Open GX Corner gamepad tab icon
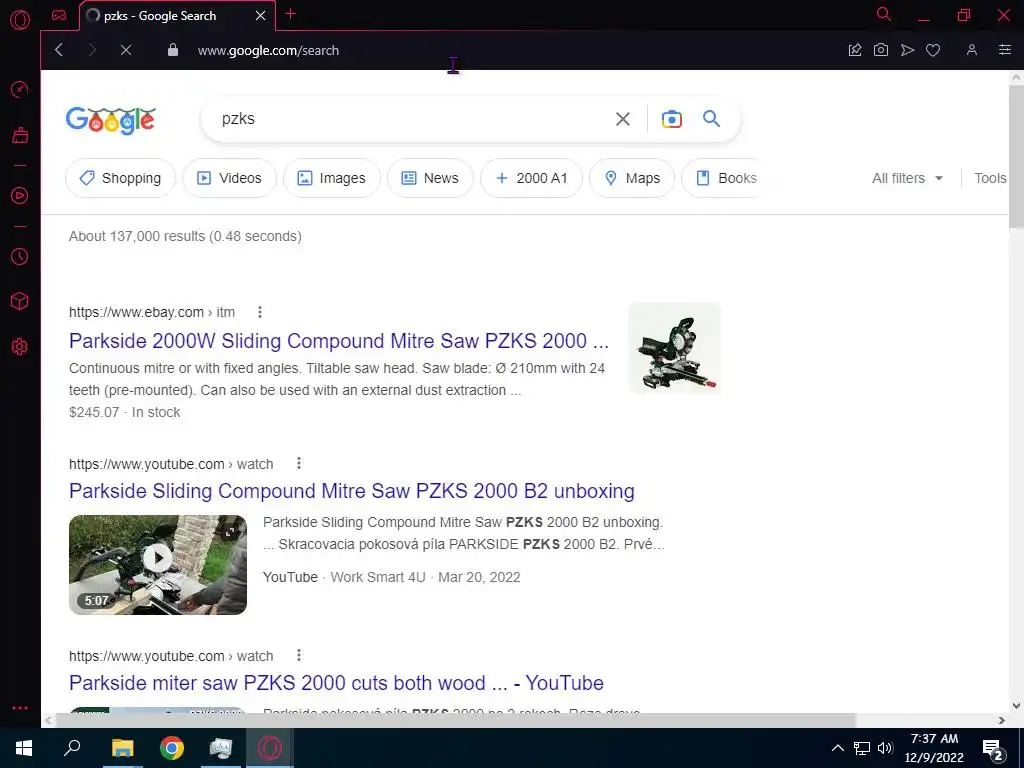The image size is (1024, 768). pos(59,15)
